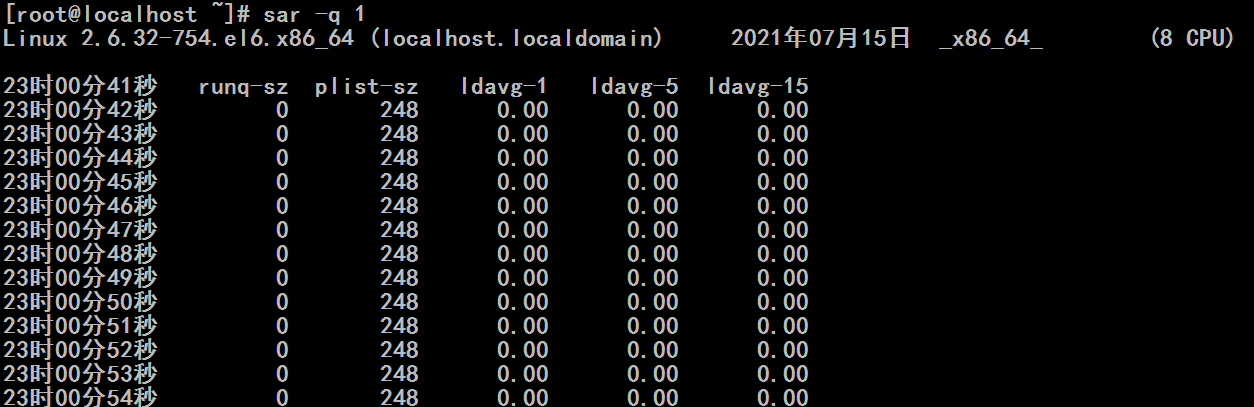Click the timestamp 23时00分42秒 in first data row
Screen dimensions: 1254x407
[80, 110]
